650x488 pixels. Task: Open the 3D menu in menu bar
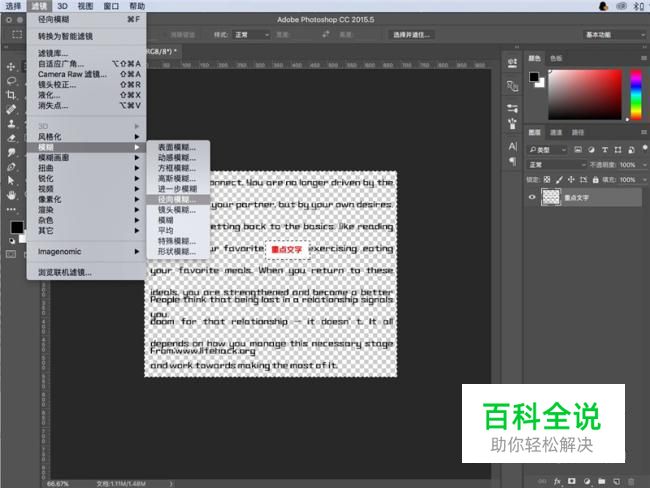pyautogui.click(x=62, y=6)
